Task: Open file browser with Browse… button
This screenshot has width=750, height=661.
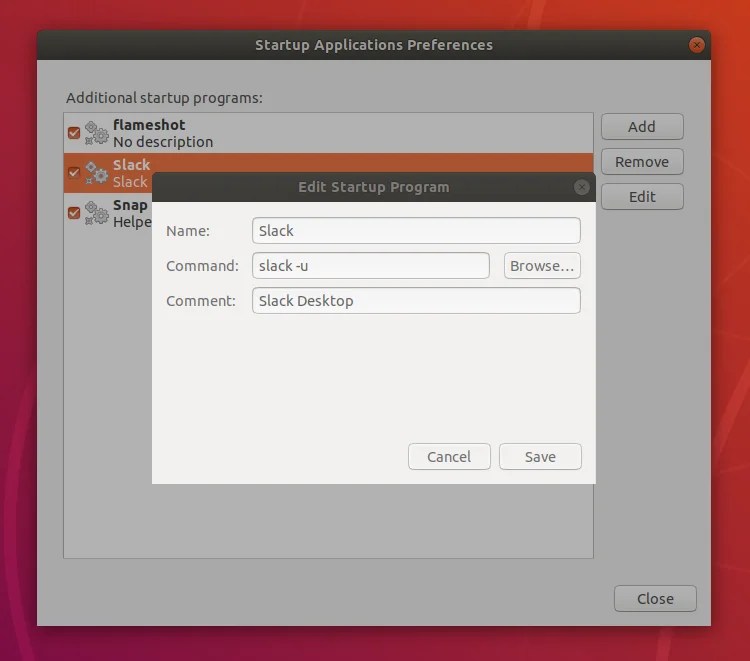Action: tap(542, 265)
